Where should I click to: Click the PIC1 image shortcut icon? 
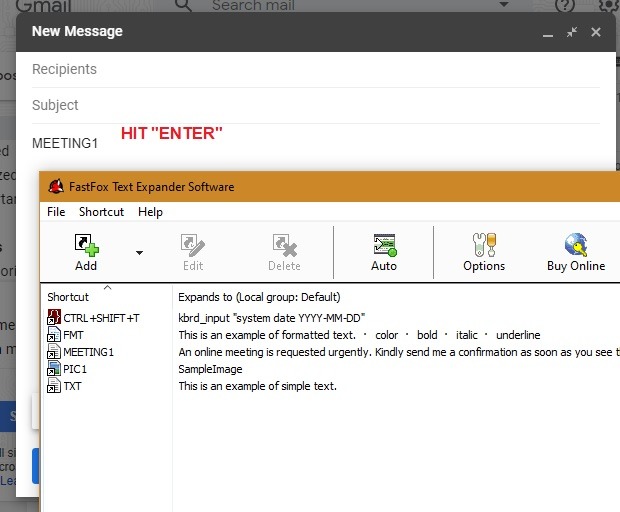point(54,368)
